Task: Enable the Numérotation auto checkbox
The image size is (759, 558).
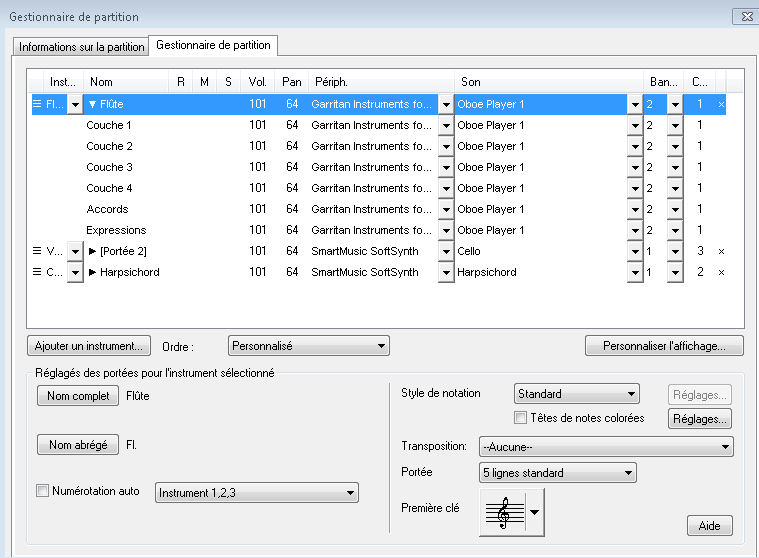Action: click(42, 491)
